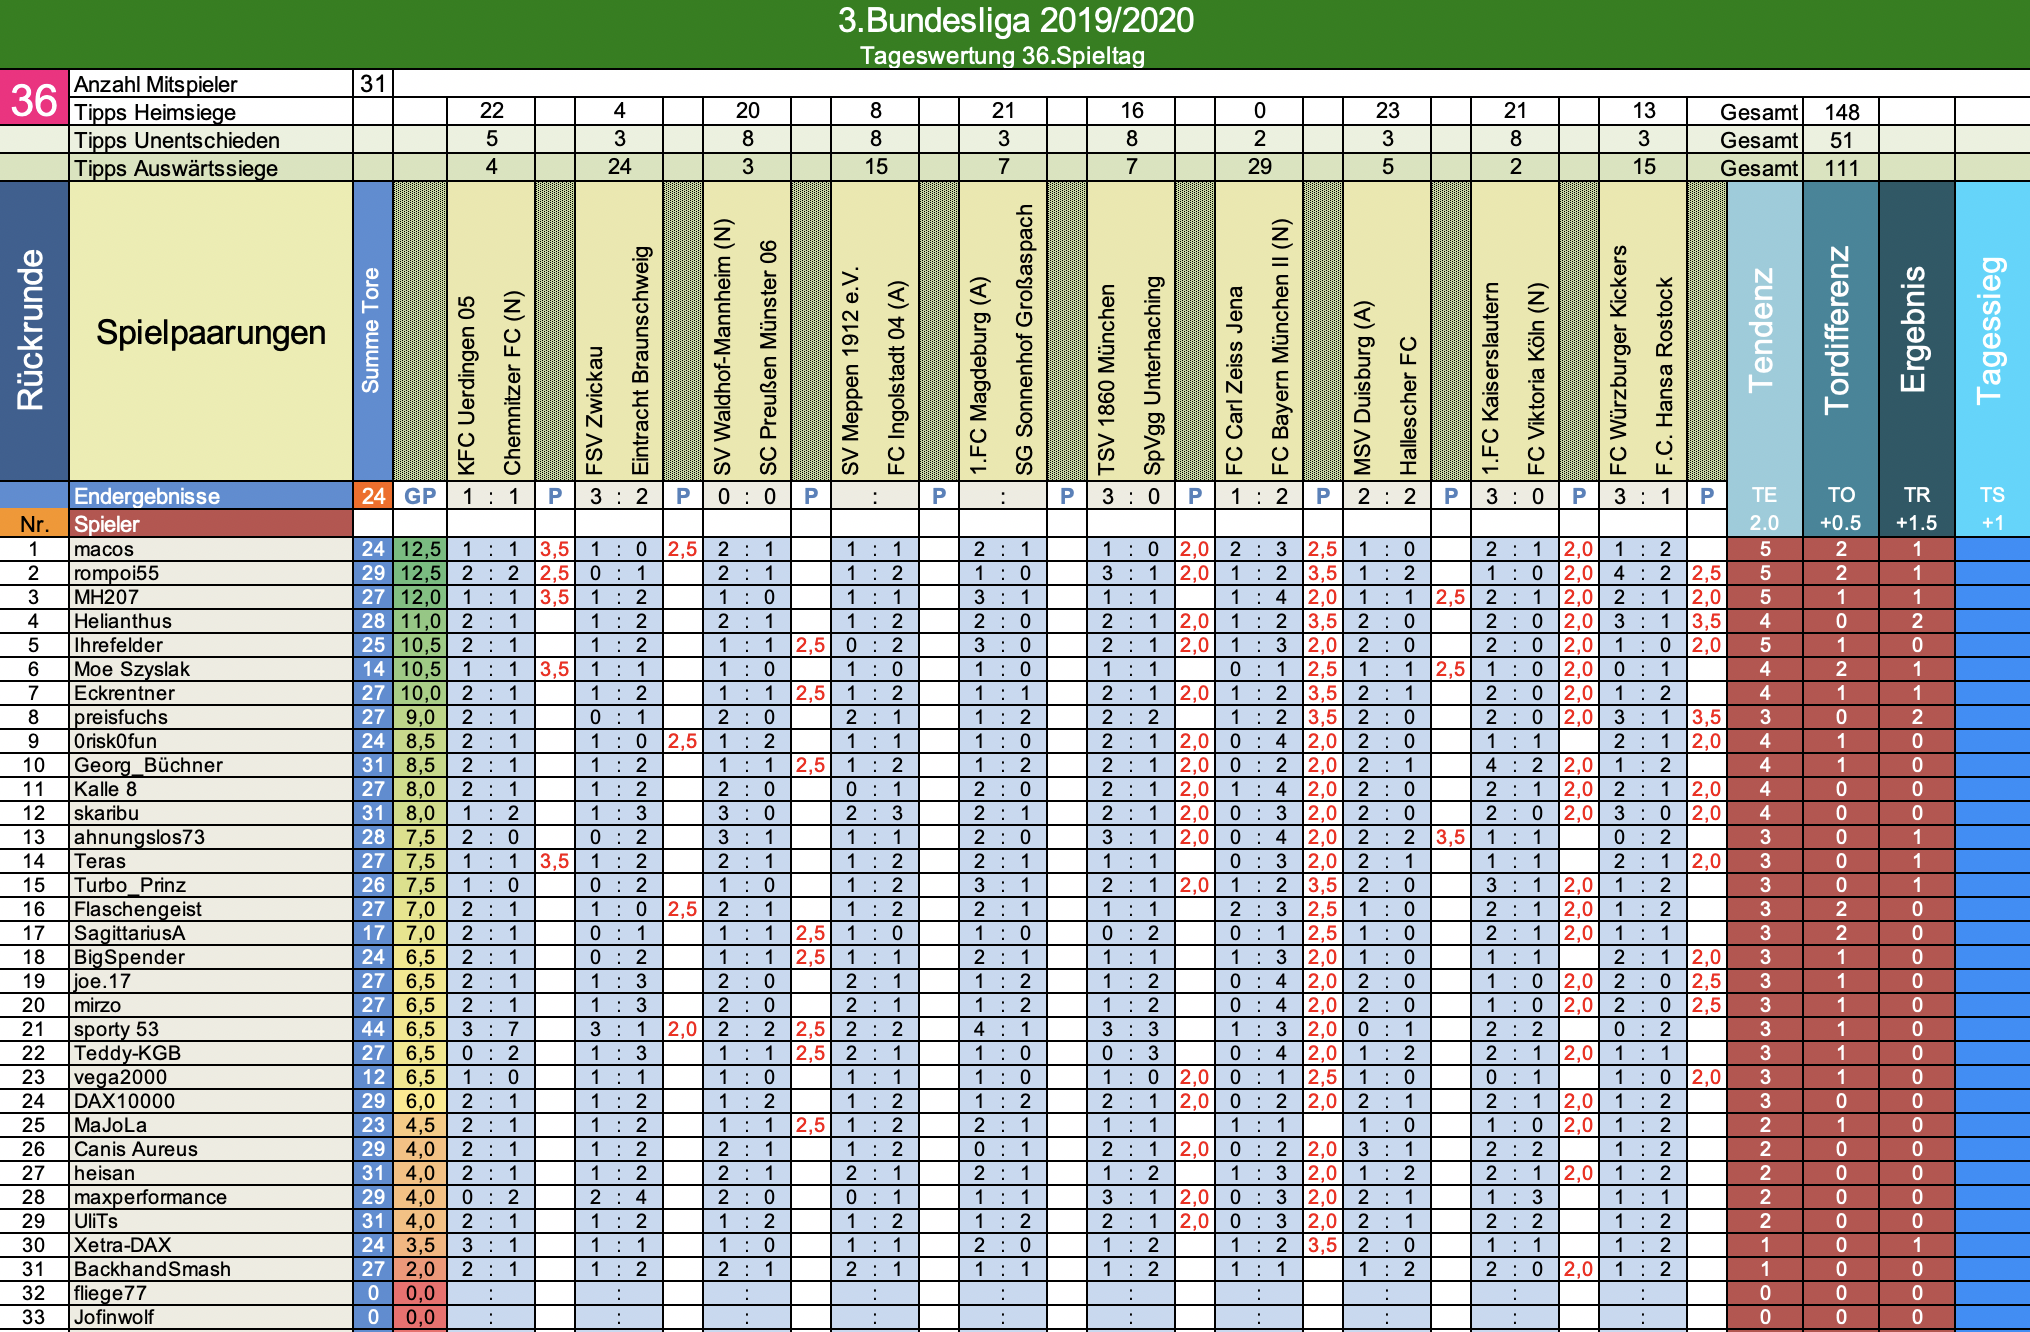Image resolution: width=2030 pixels, height=1332 pixels.
Task: Click the 'Tagessieg' column header
Action: (1991, 330)
